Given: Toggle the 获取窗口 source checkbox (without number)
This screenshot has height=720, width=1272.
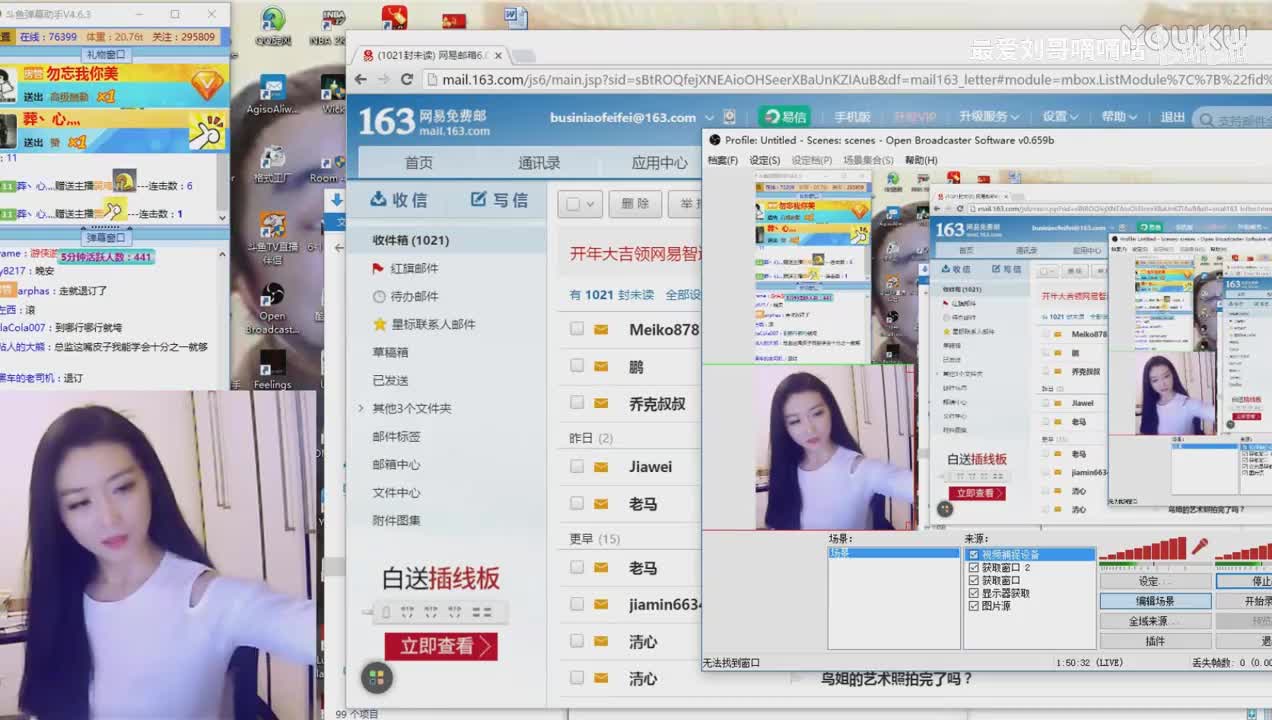Looking at the screenshot, I should [x=974, y=580].
